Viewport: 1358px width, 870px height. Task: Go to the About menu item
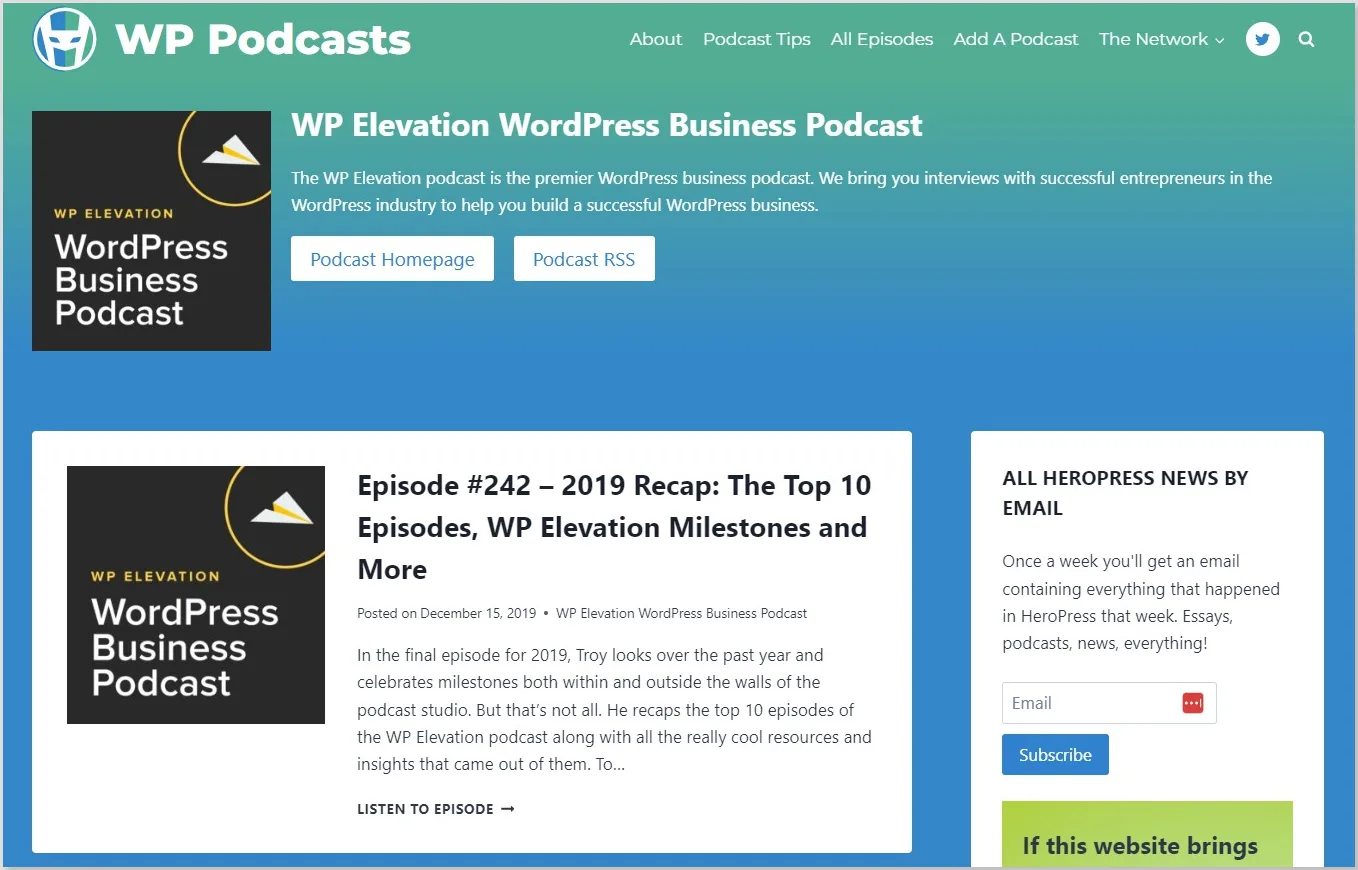656,39
